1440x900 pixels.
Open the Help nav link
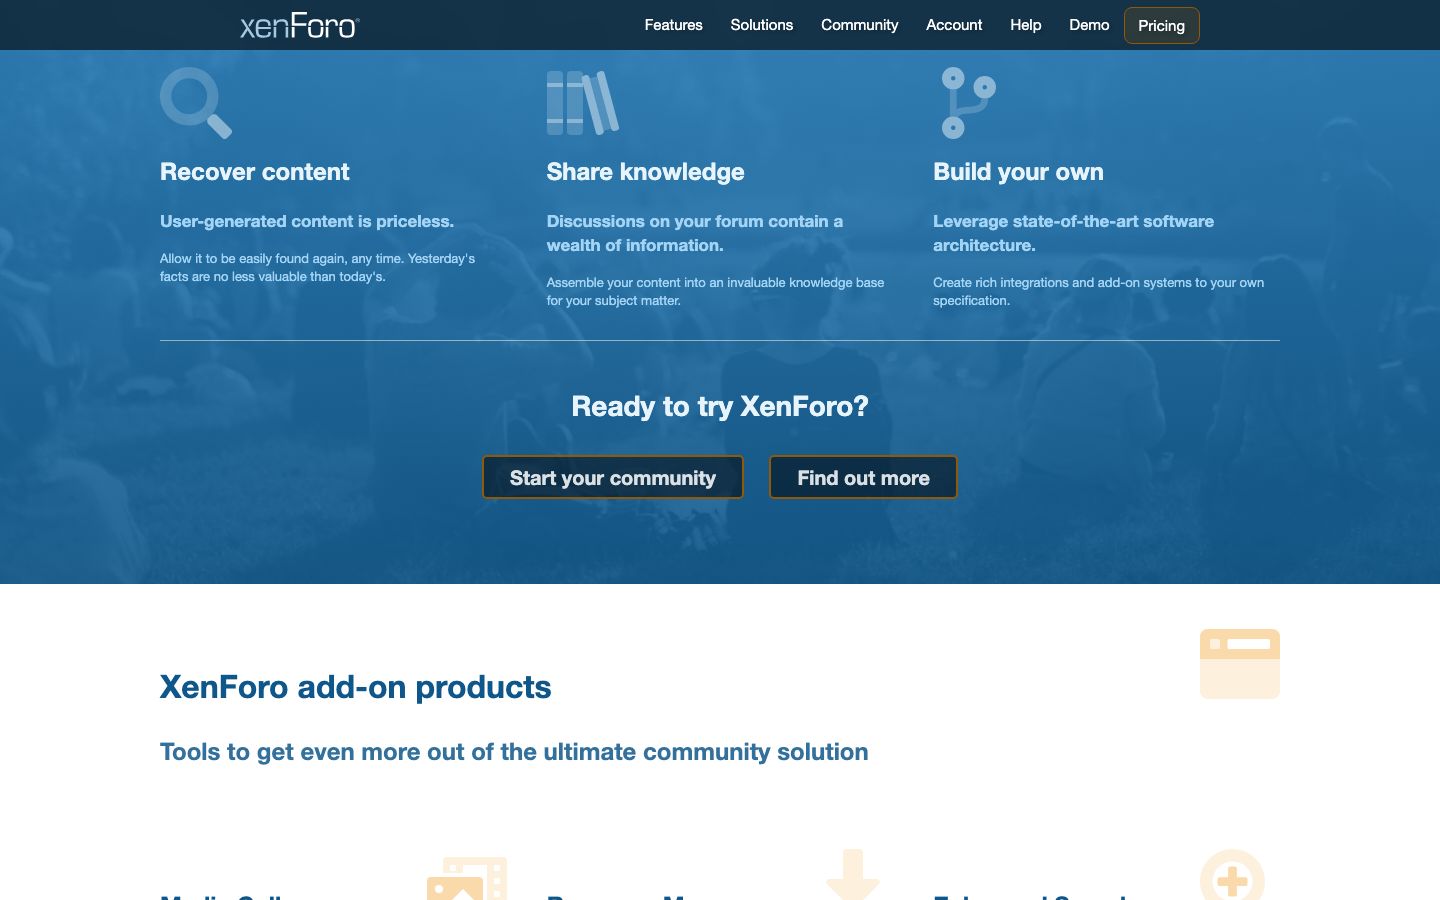coord(1025,25)
